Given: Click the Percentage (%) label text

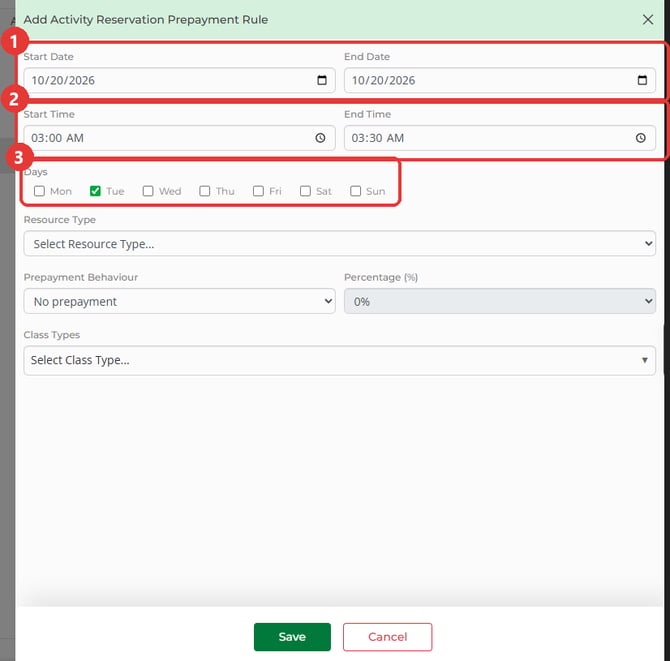Looking at the screenshot, I should point(381,277).
